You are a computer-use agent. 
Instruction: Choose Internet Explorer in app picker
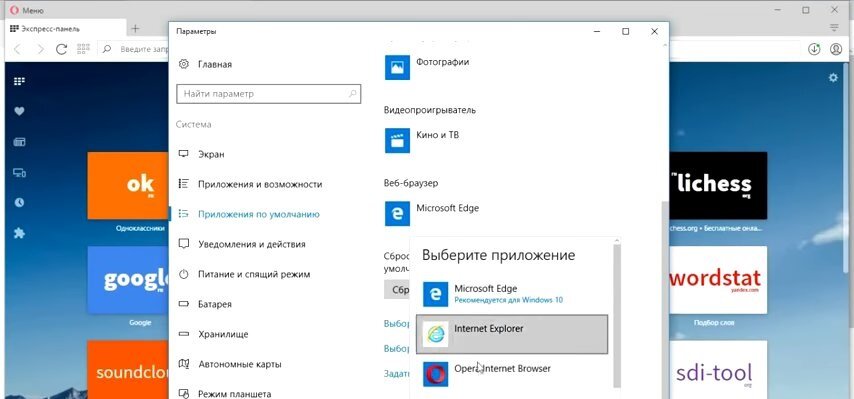click(512, 334)
